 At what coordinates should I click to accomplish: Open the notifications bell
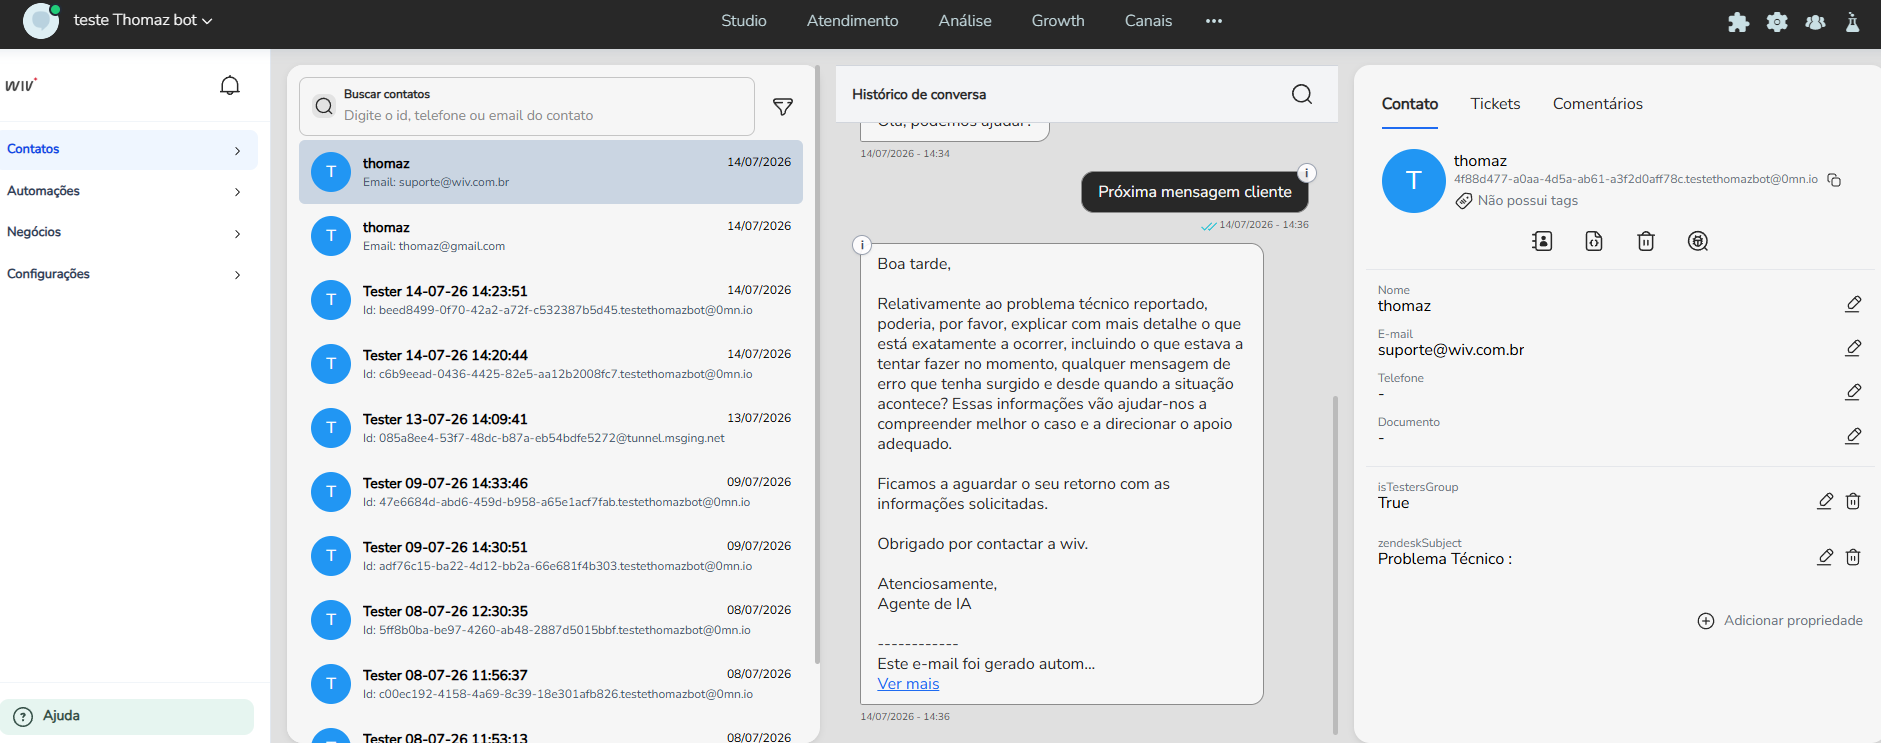coord(230,86)
